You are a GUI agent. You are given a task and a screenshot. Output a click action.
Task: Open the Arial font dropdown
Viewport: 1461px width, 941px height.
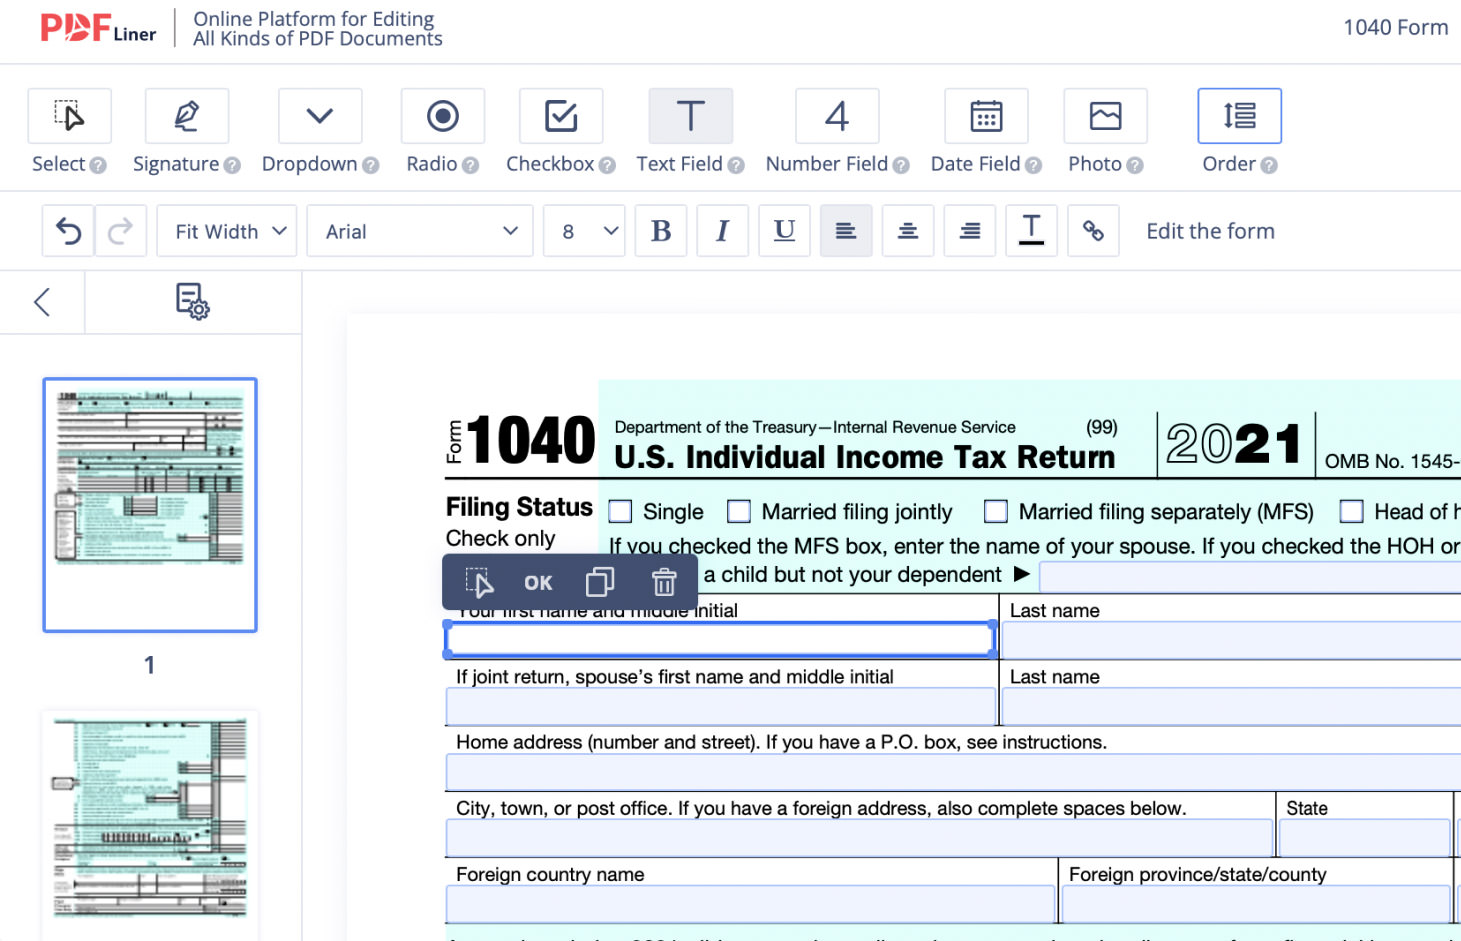[x=420, y=231]
